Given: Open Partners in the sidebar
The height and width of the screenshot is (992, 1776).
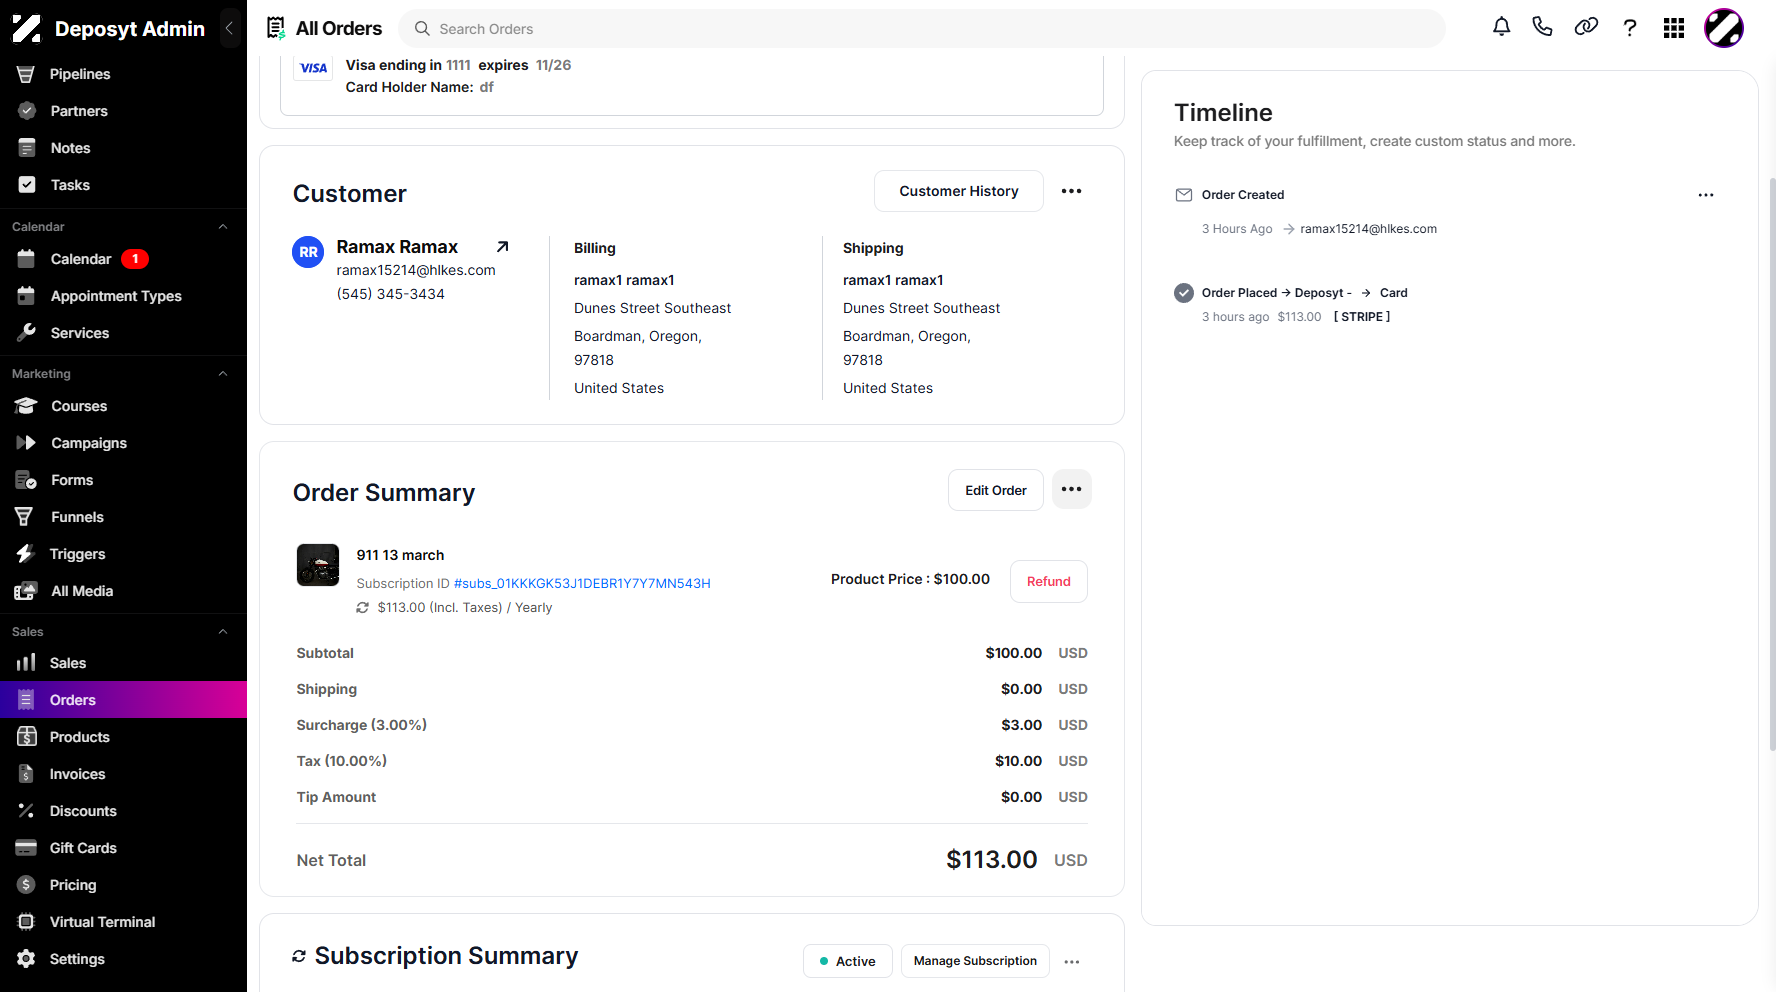Looking at the screenshot, I should [123, 111].
